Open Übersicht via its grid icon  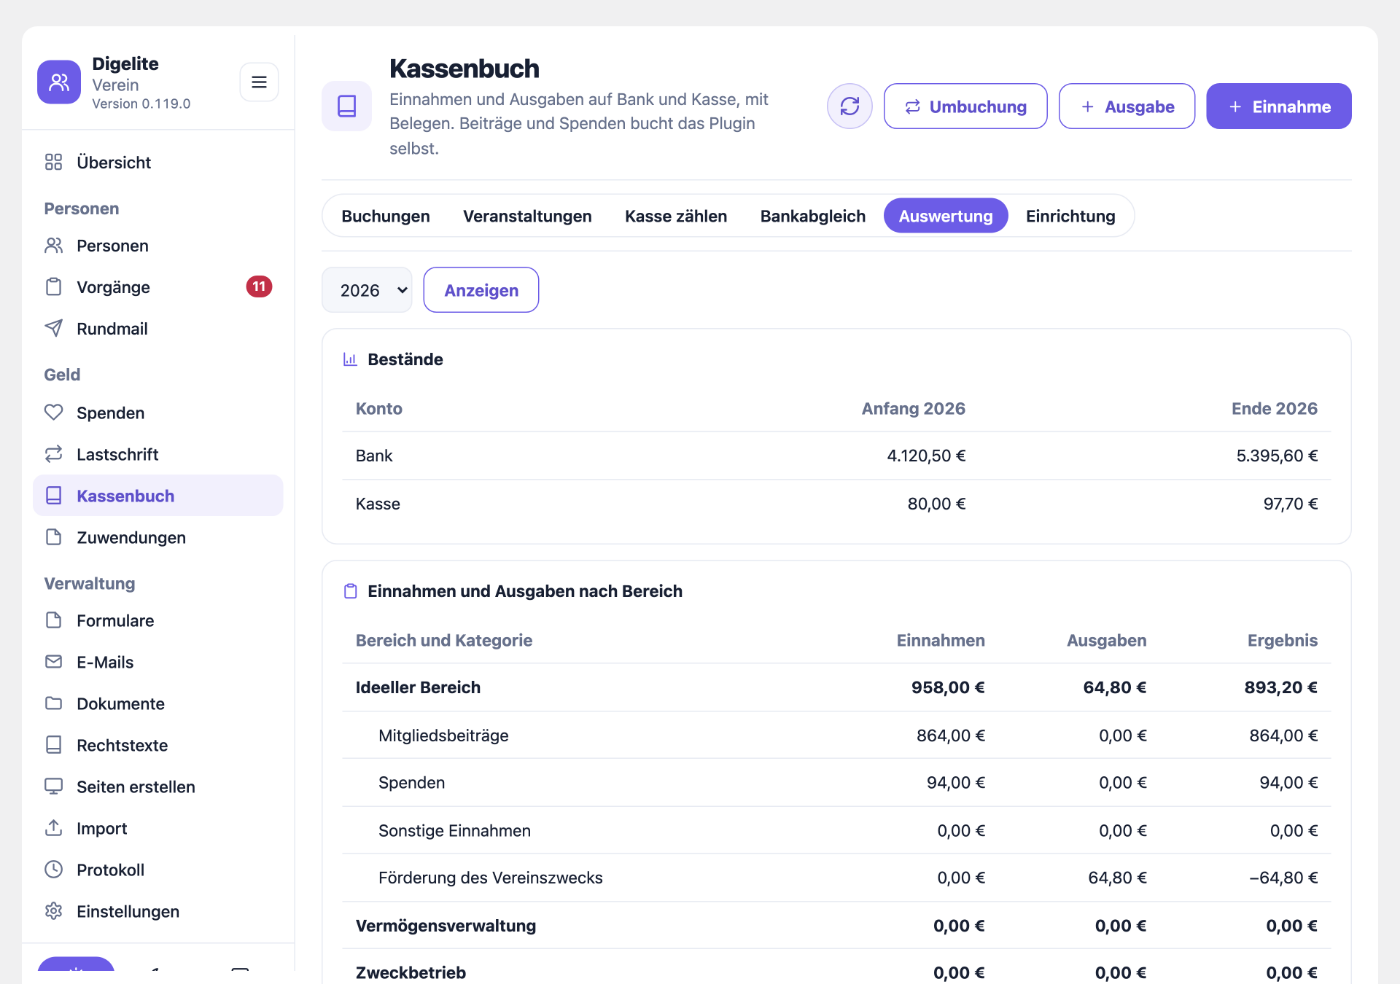54,162
